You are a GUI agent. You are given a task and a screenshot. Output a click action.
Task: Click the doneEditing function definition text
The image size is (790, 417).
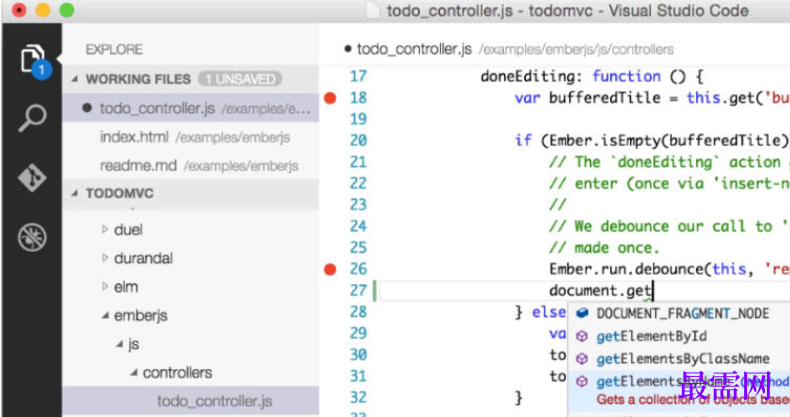coord(591,77)
